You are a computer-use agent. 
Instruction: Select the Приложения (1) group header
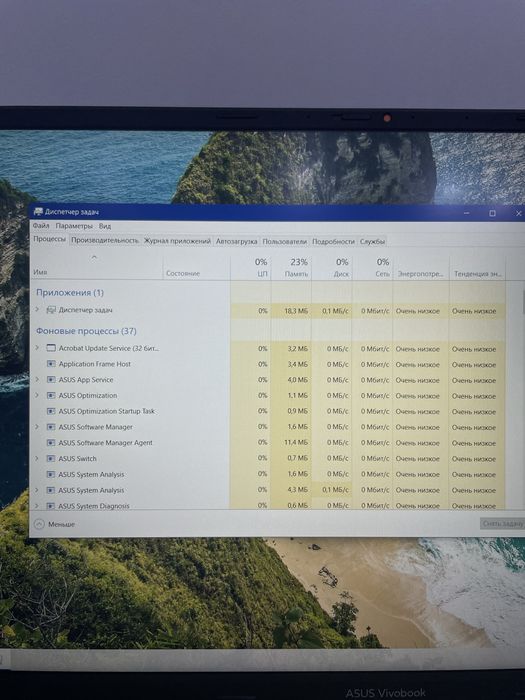(70, 293)
